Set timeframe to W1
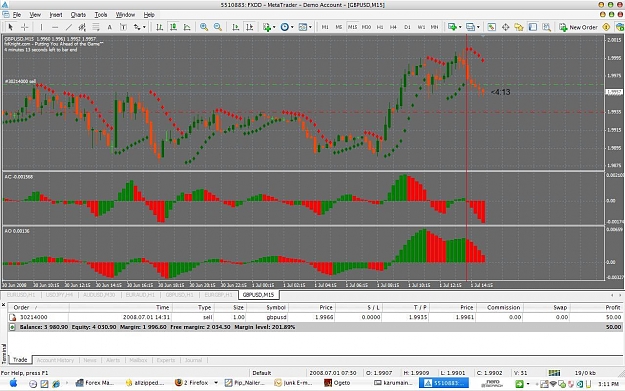 click(421, 27)
